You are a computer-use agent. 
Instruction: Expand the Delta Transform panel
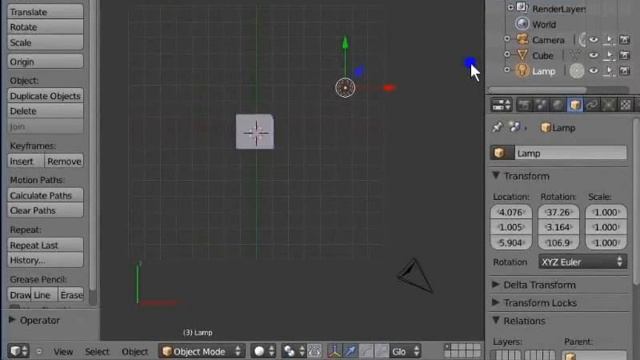coord(496,284)
